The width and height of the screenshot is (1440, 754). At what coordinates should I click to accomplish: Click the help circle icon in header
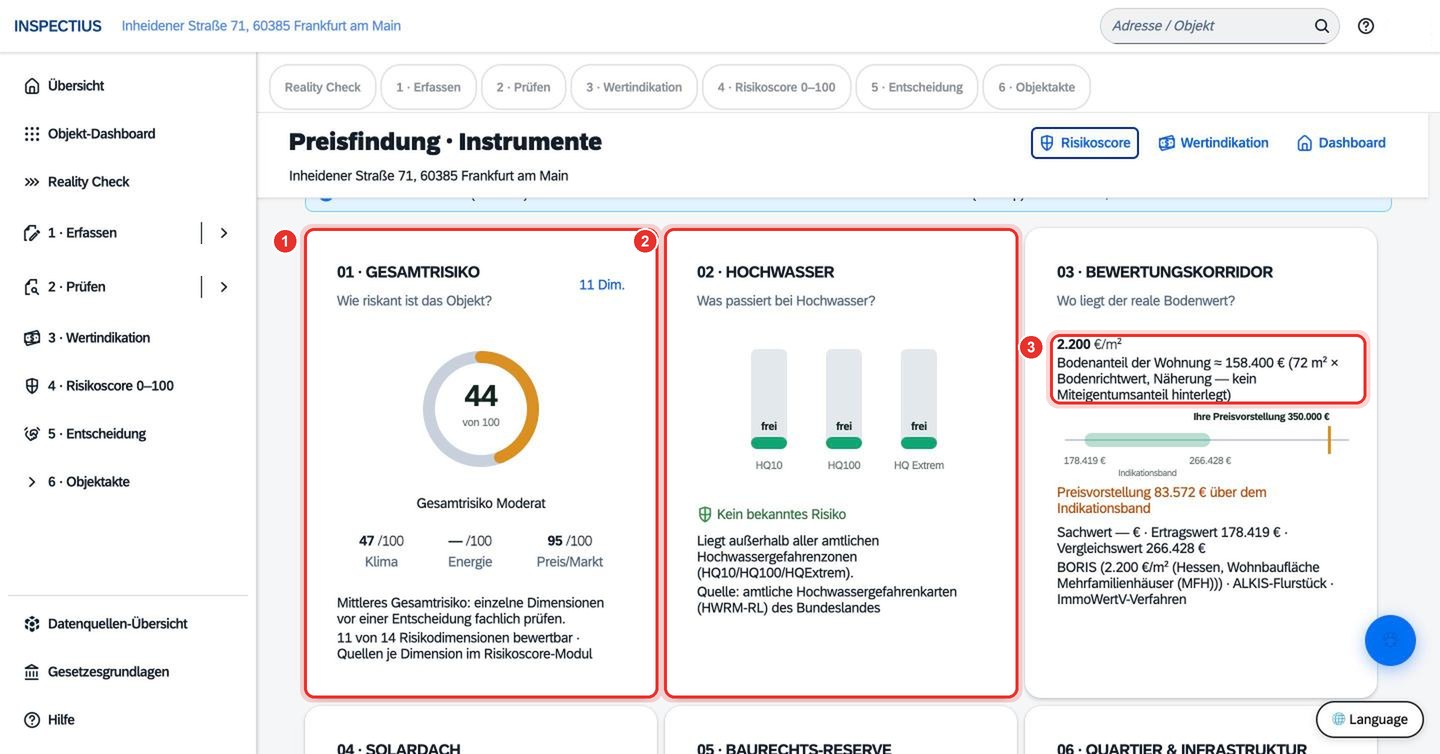coord(1366,26)
